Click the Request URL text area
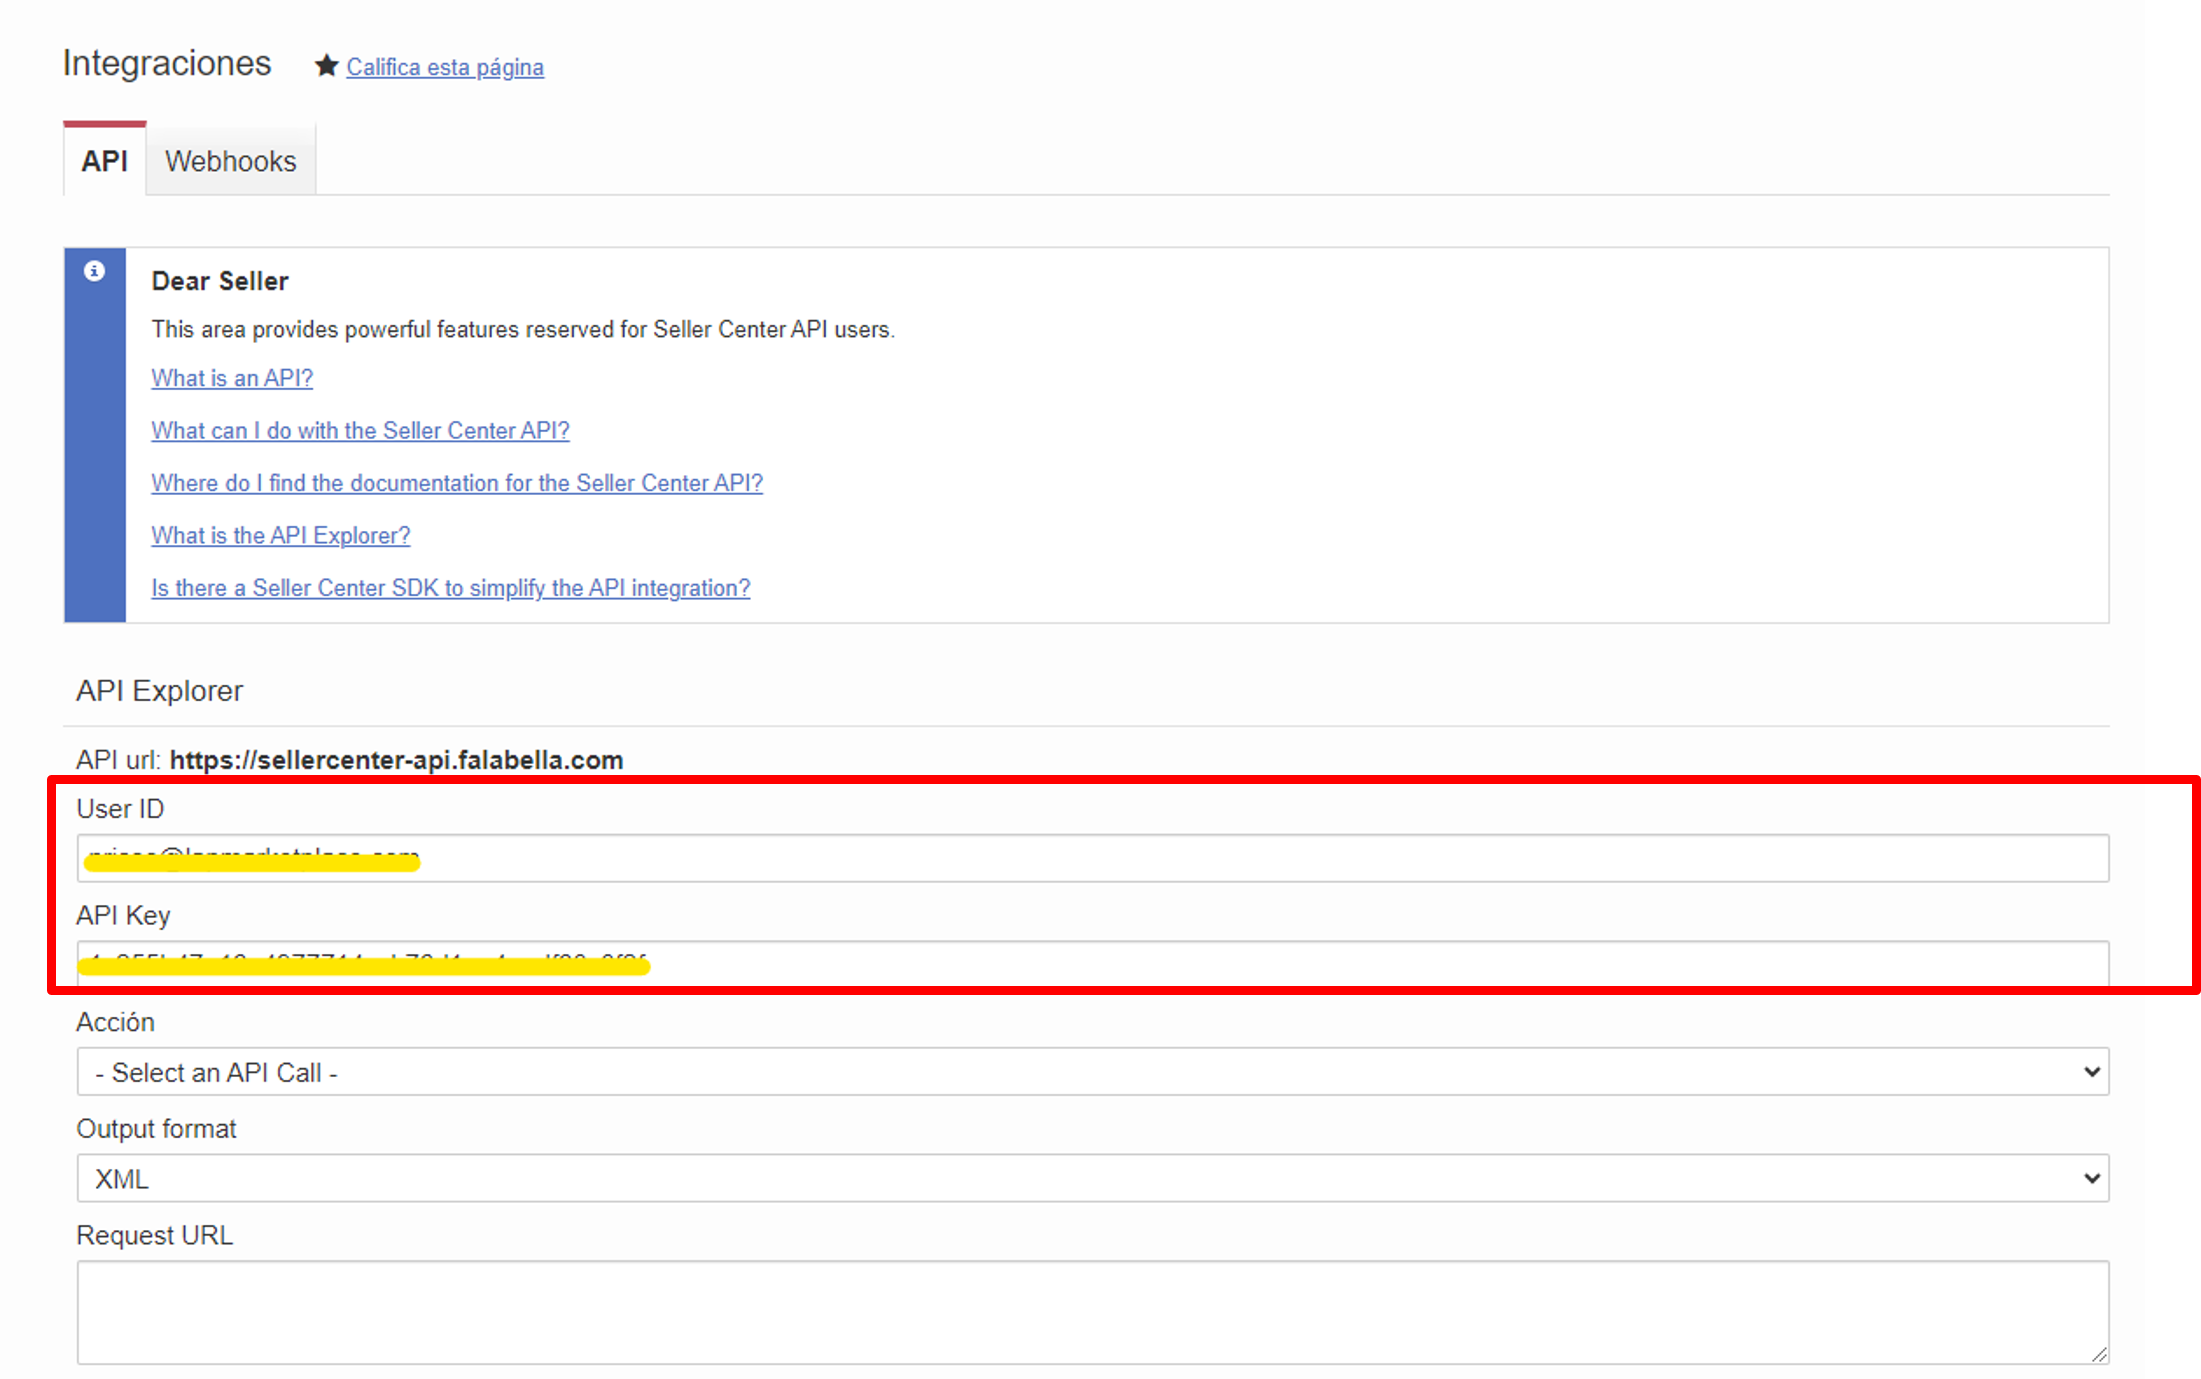Image resolution: width=2201 pixels, height=1379 pixels. [x=1093, y=1312]
